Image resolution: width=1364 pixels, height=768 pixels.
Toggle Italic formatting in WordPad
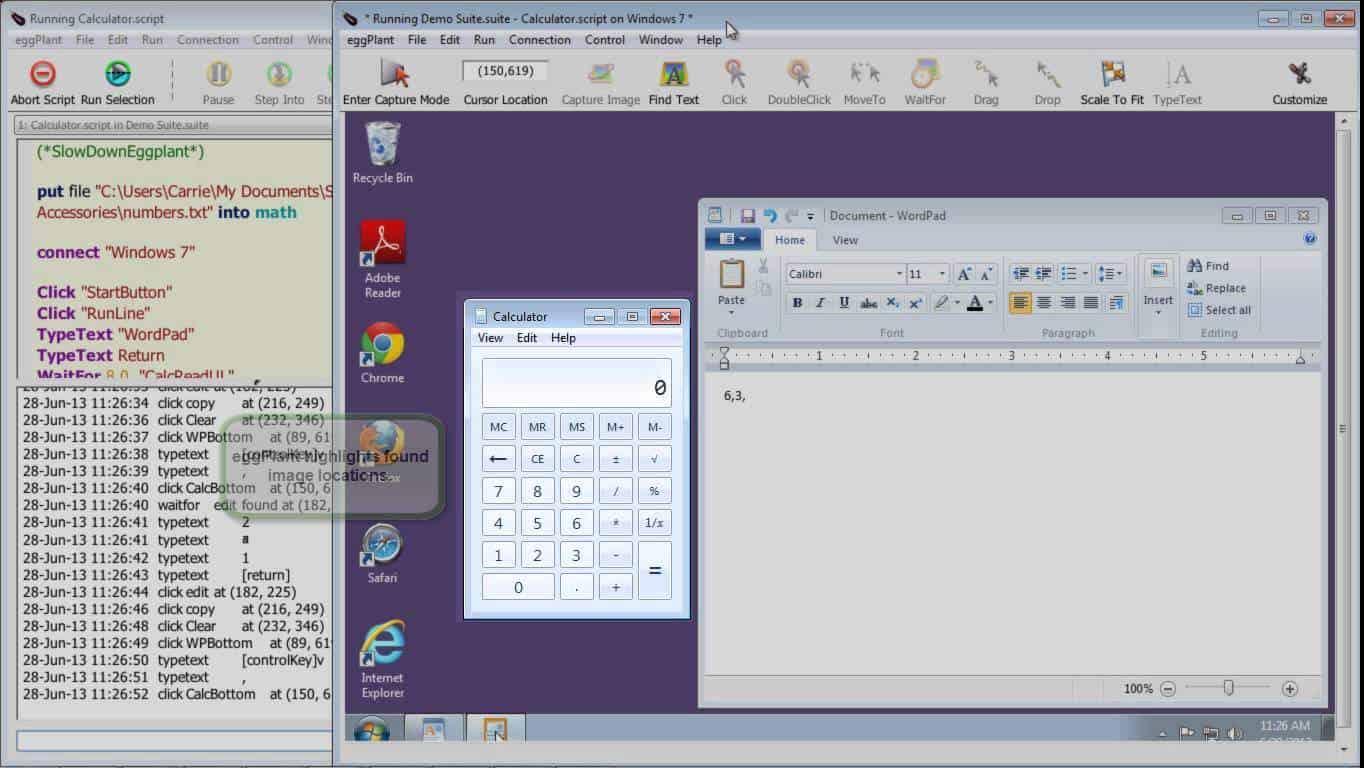[x=821, y=303]
